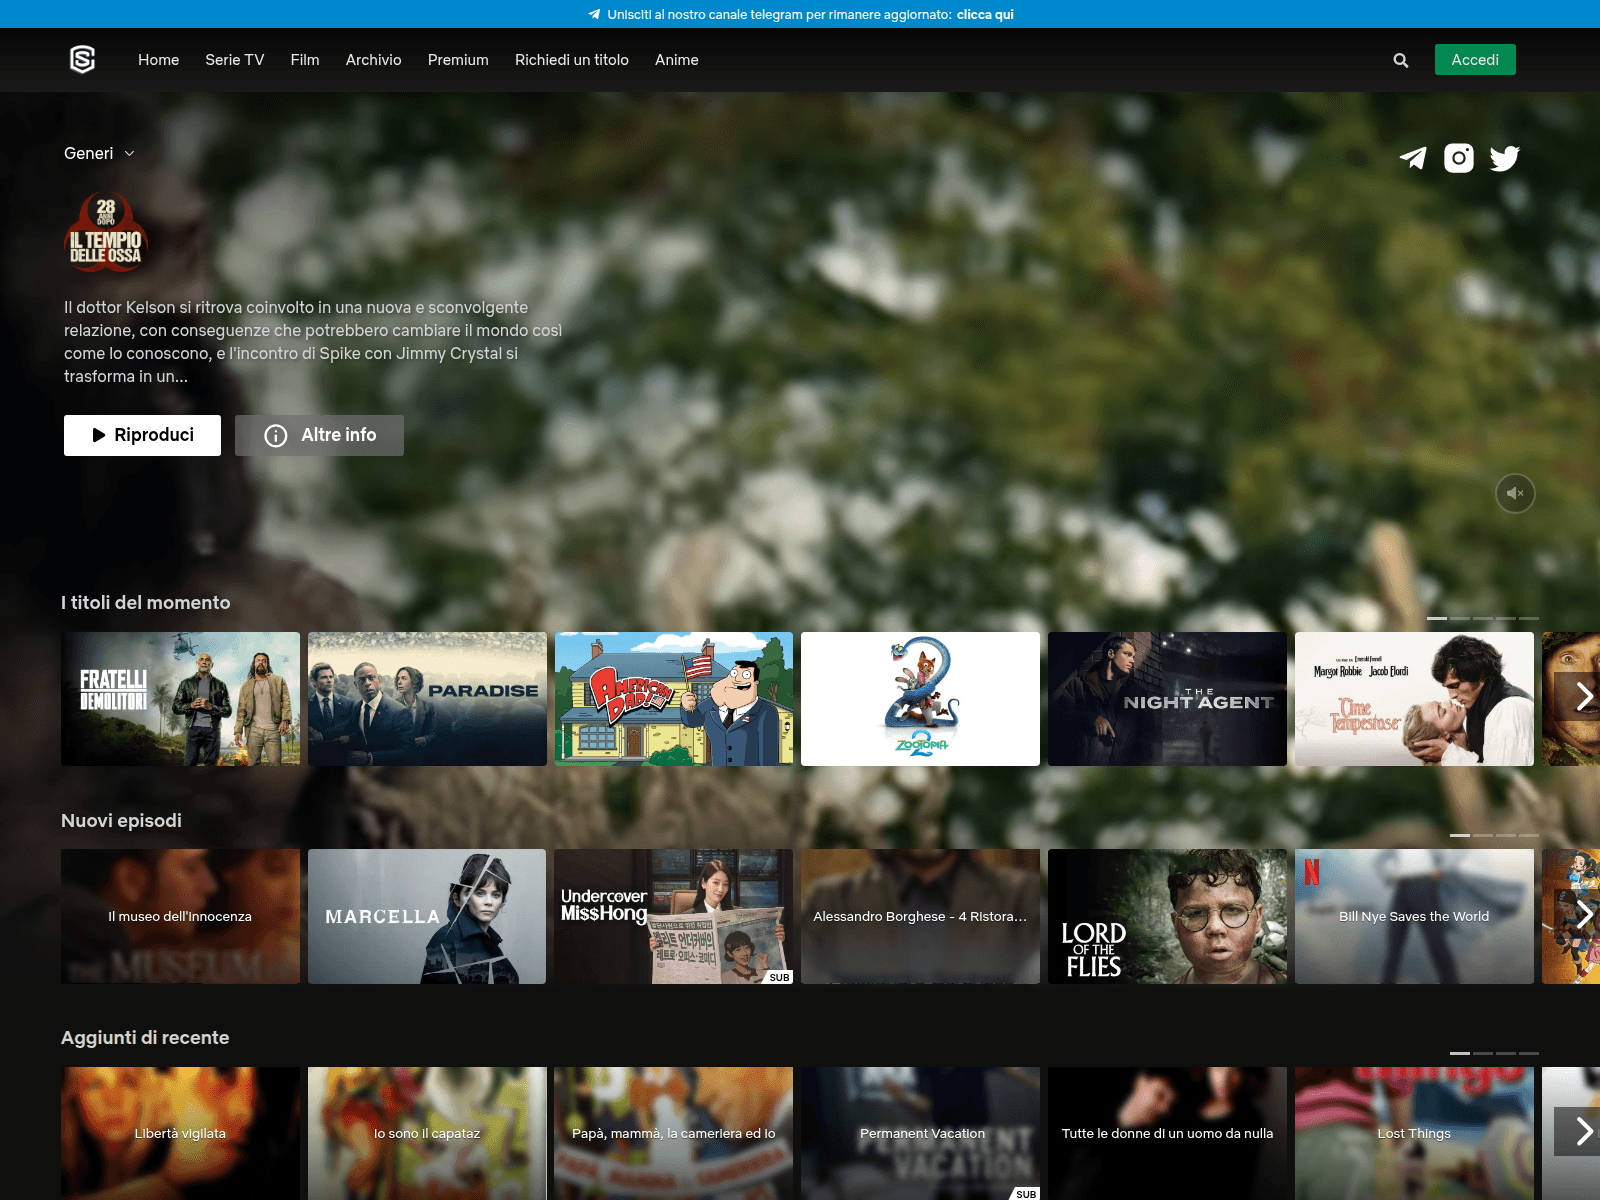Click the I titoli del momento heading
This screenshot has width=1600, height=1200.
click(146, 602)
